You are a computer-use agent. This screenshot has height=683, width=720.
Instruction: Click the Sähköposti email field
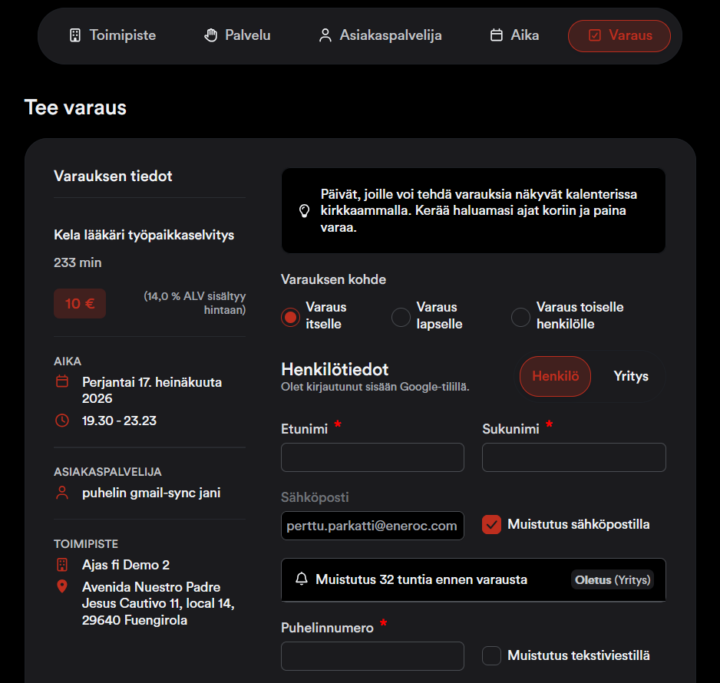[372, 525]
